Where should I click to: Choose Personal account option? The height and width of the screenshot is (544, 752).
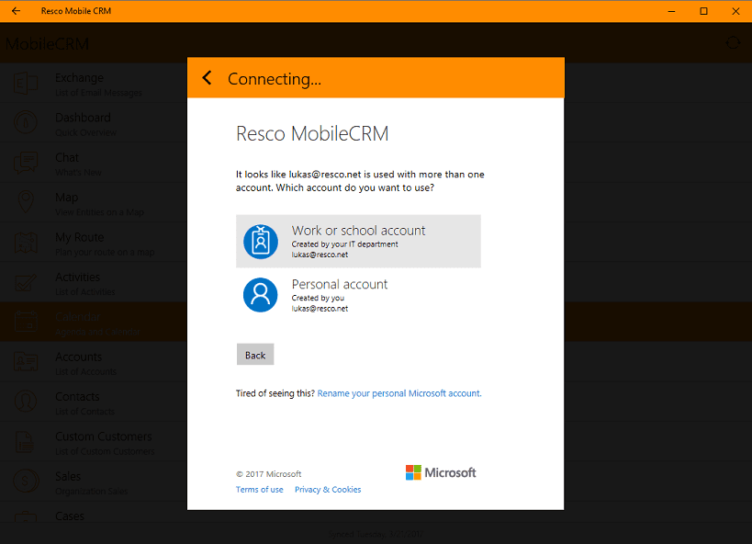click(358, 295)
